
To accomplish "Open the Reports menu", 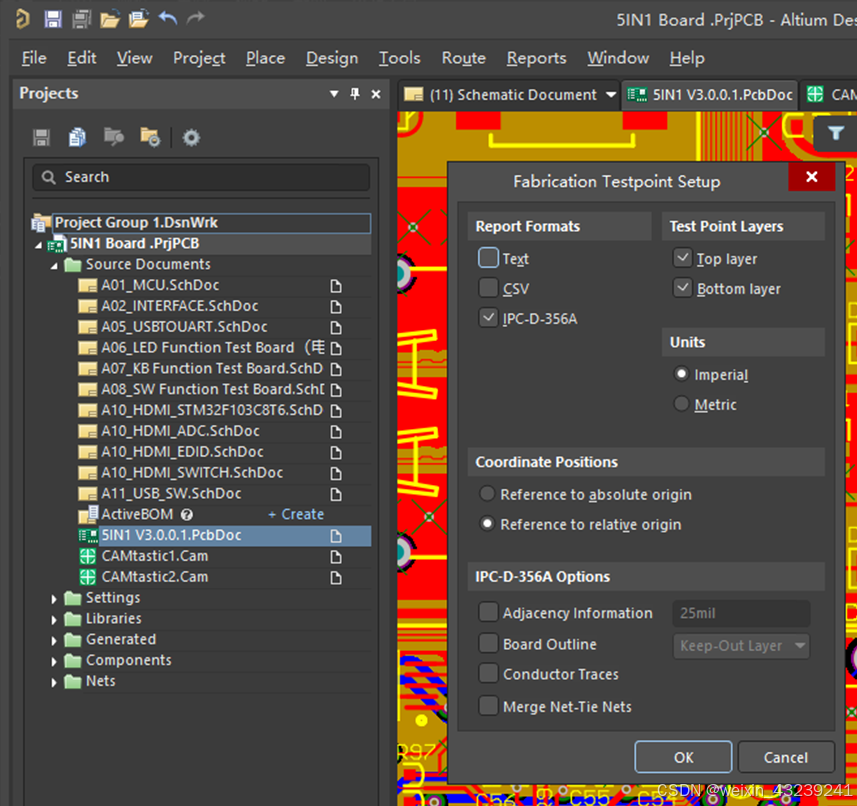I will coord(536,58).
